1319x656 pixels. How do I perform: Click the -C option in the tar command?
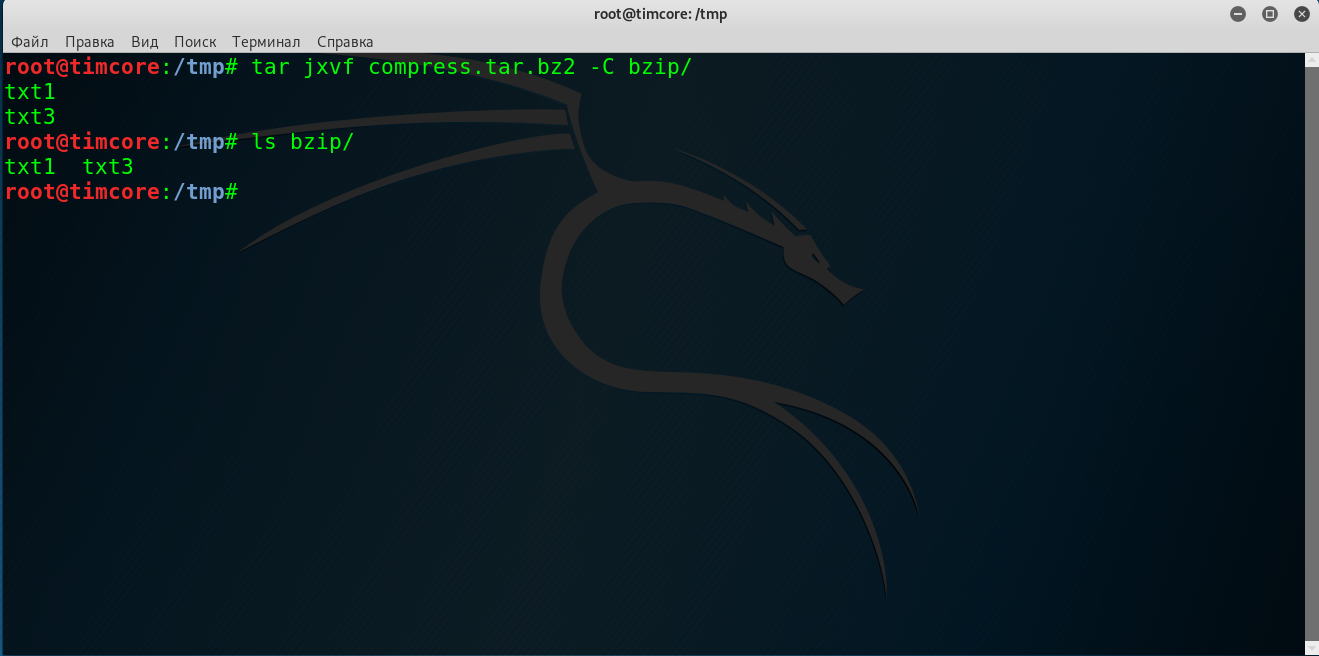pos(600,67)
